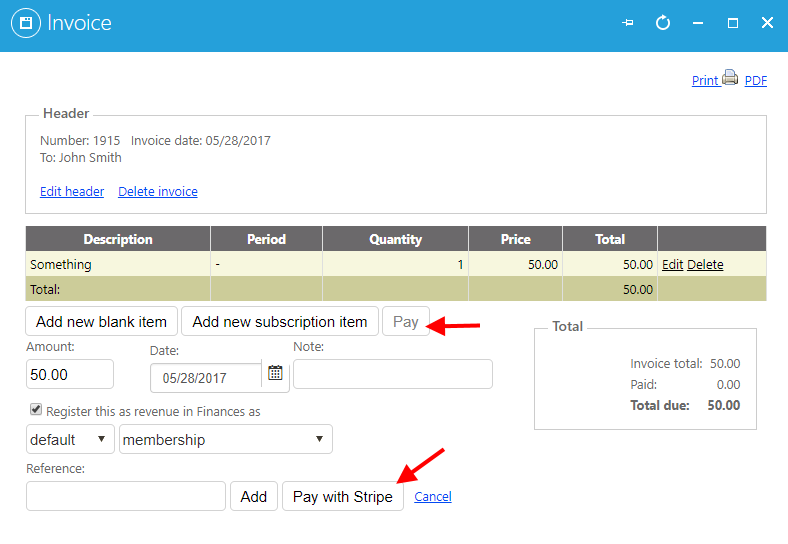Click Add new subscription item button
Viewport: 788px width, 544px height.
tap(279, 321)
